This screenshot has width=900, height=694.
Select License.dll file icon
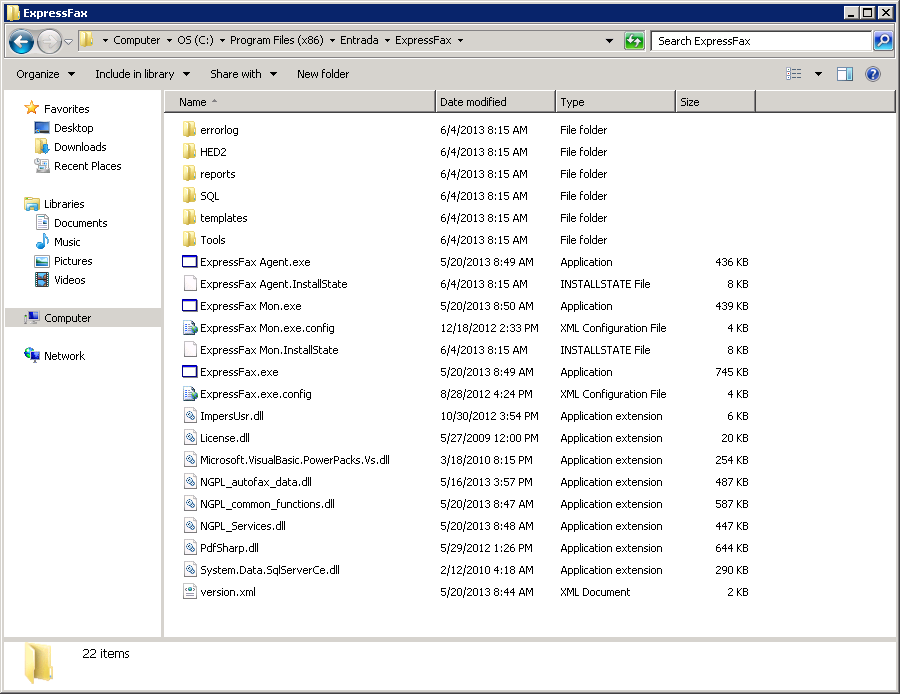[x=189, y=437]
